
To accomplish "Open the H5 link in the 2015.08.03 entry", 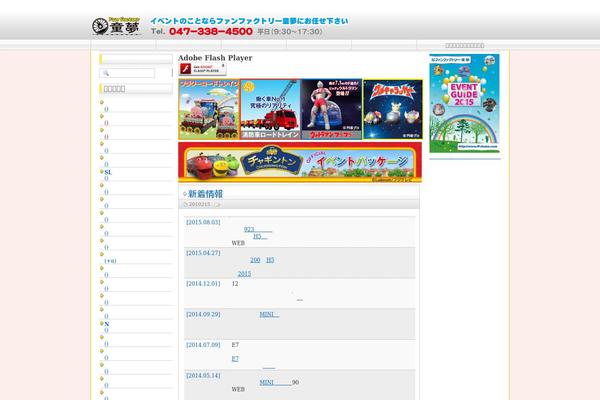I will click(x=260, y=236).
